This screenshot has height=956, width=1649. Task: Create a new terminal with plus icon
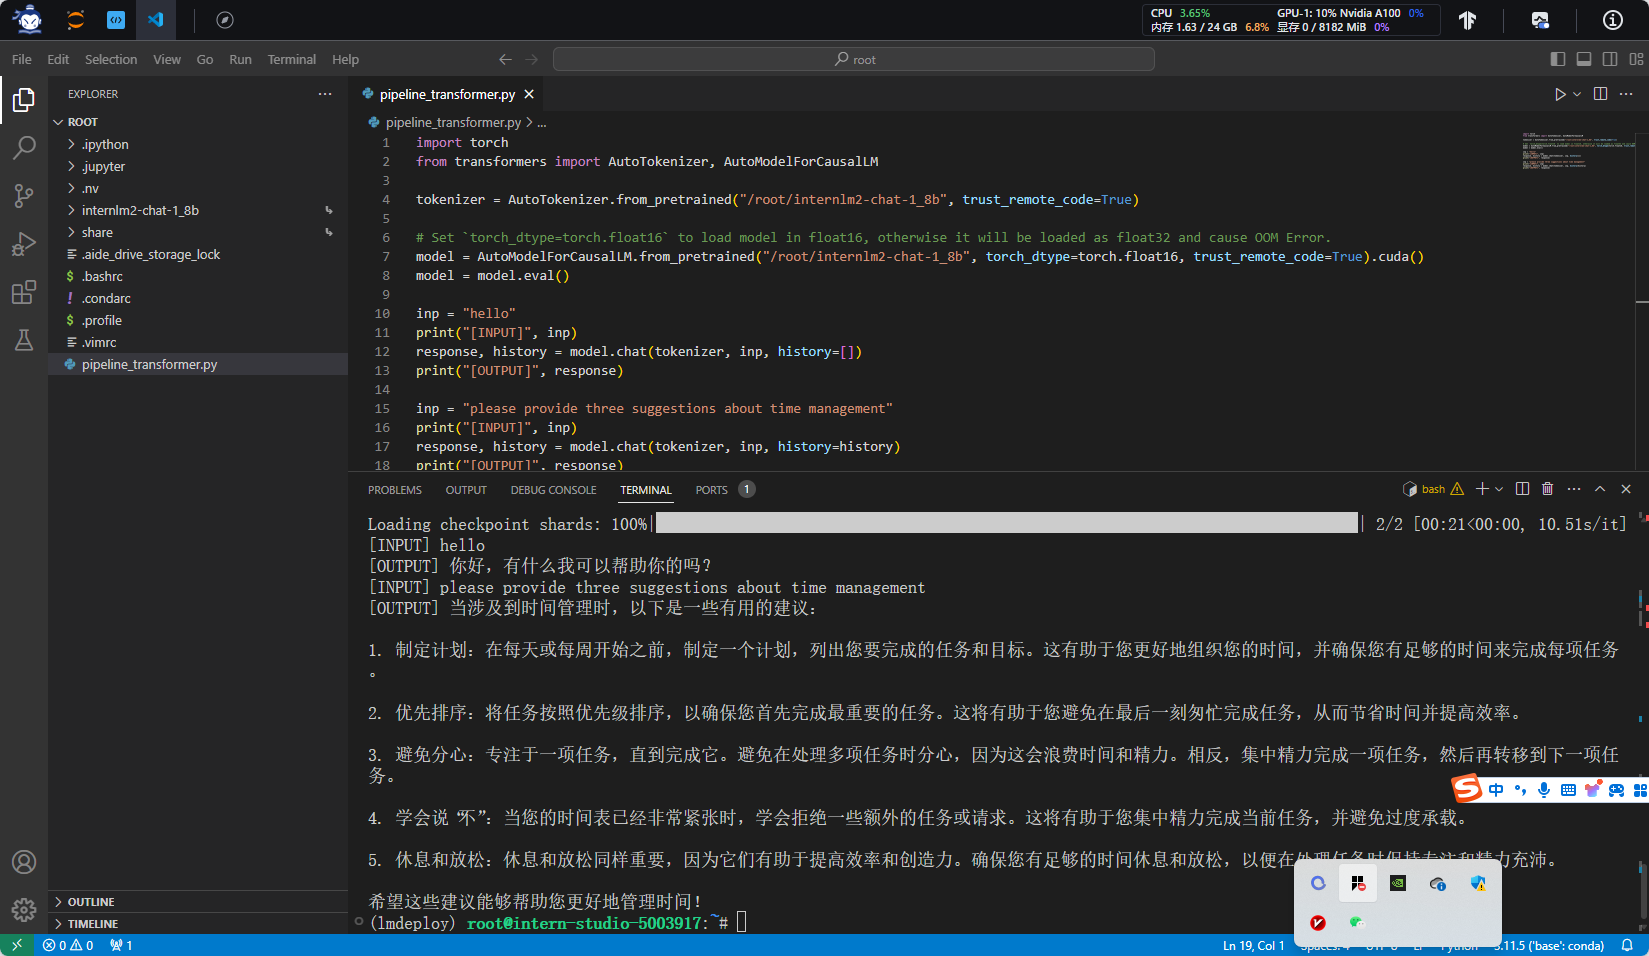point(1482,489)
